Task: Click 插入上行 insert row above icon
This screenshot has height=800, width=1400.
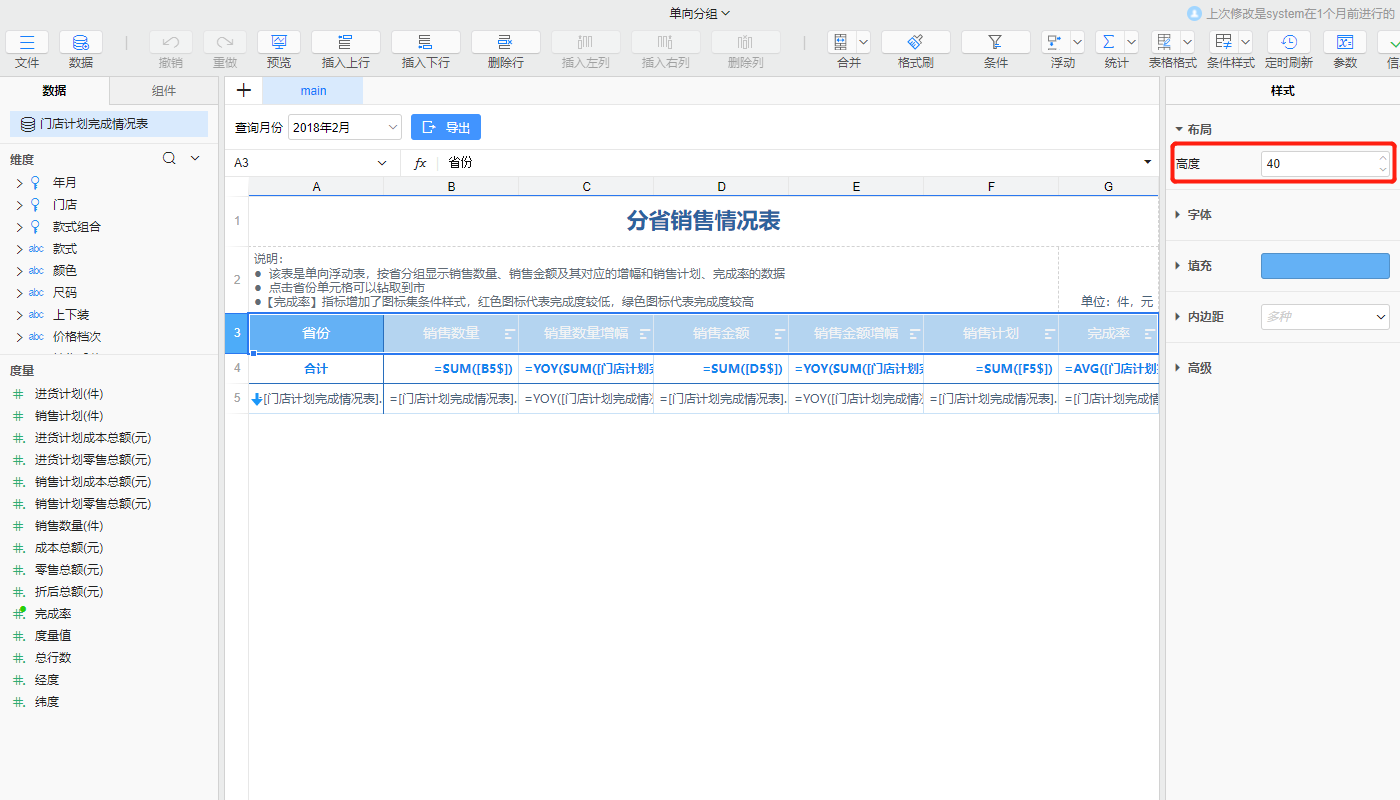Action: [x=345, y=42]
